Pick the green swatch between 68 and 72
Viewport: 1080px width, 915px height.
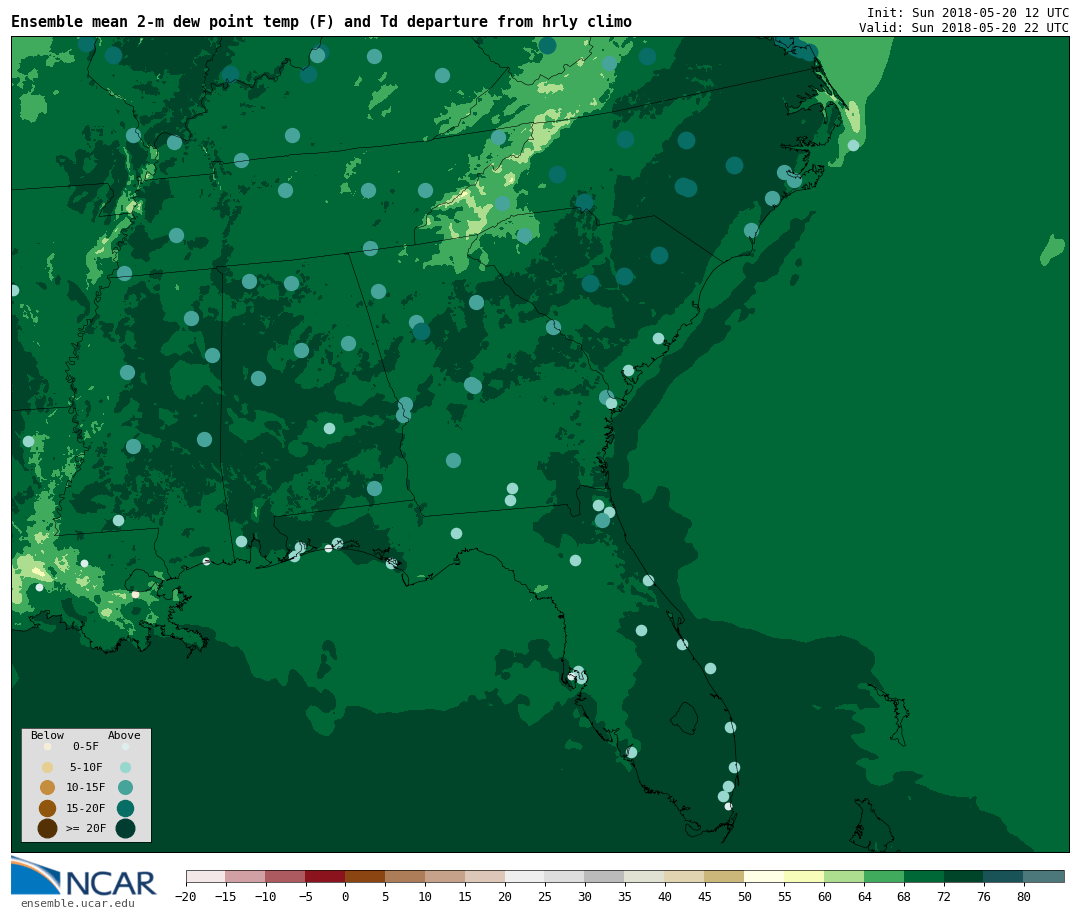pos(924,876)
